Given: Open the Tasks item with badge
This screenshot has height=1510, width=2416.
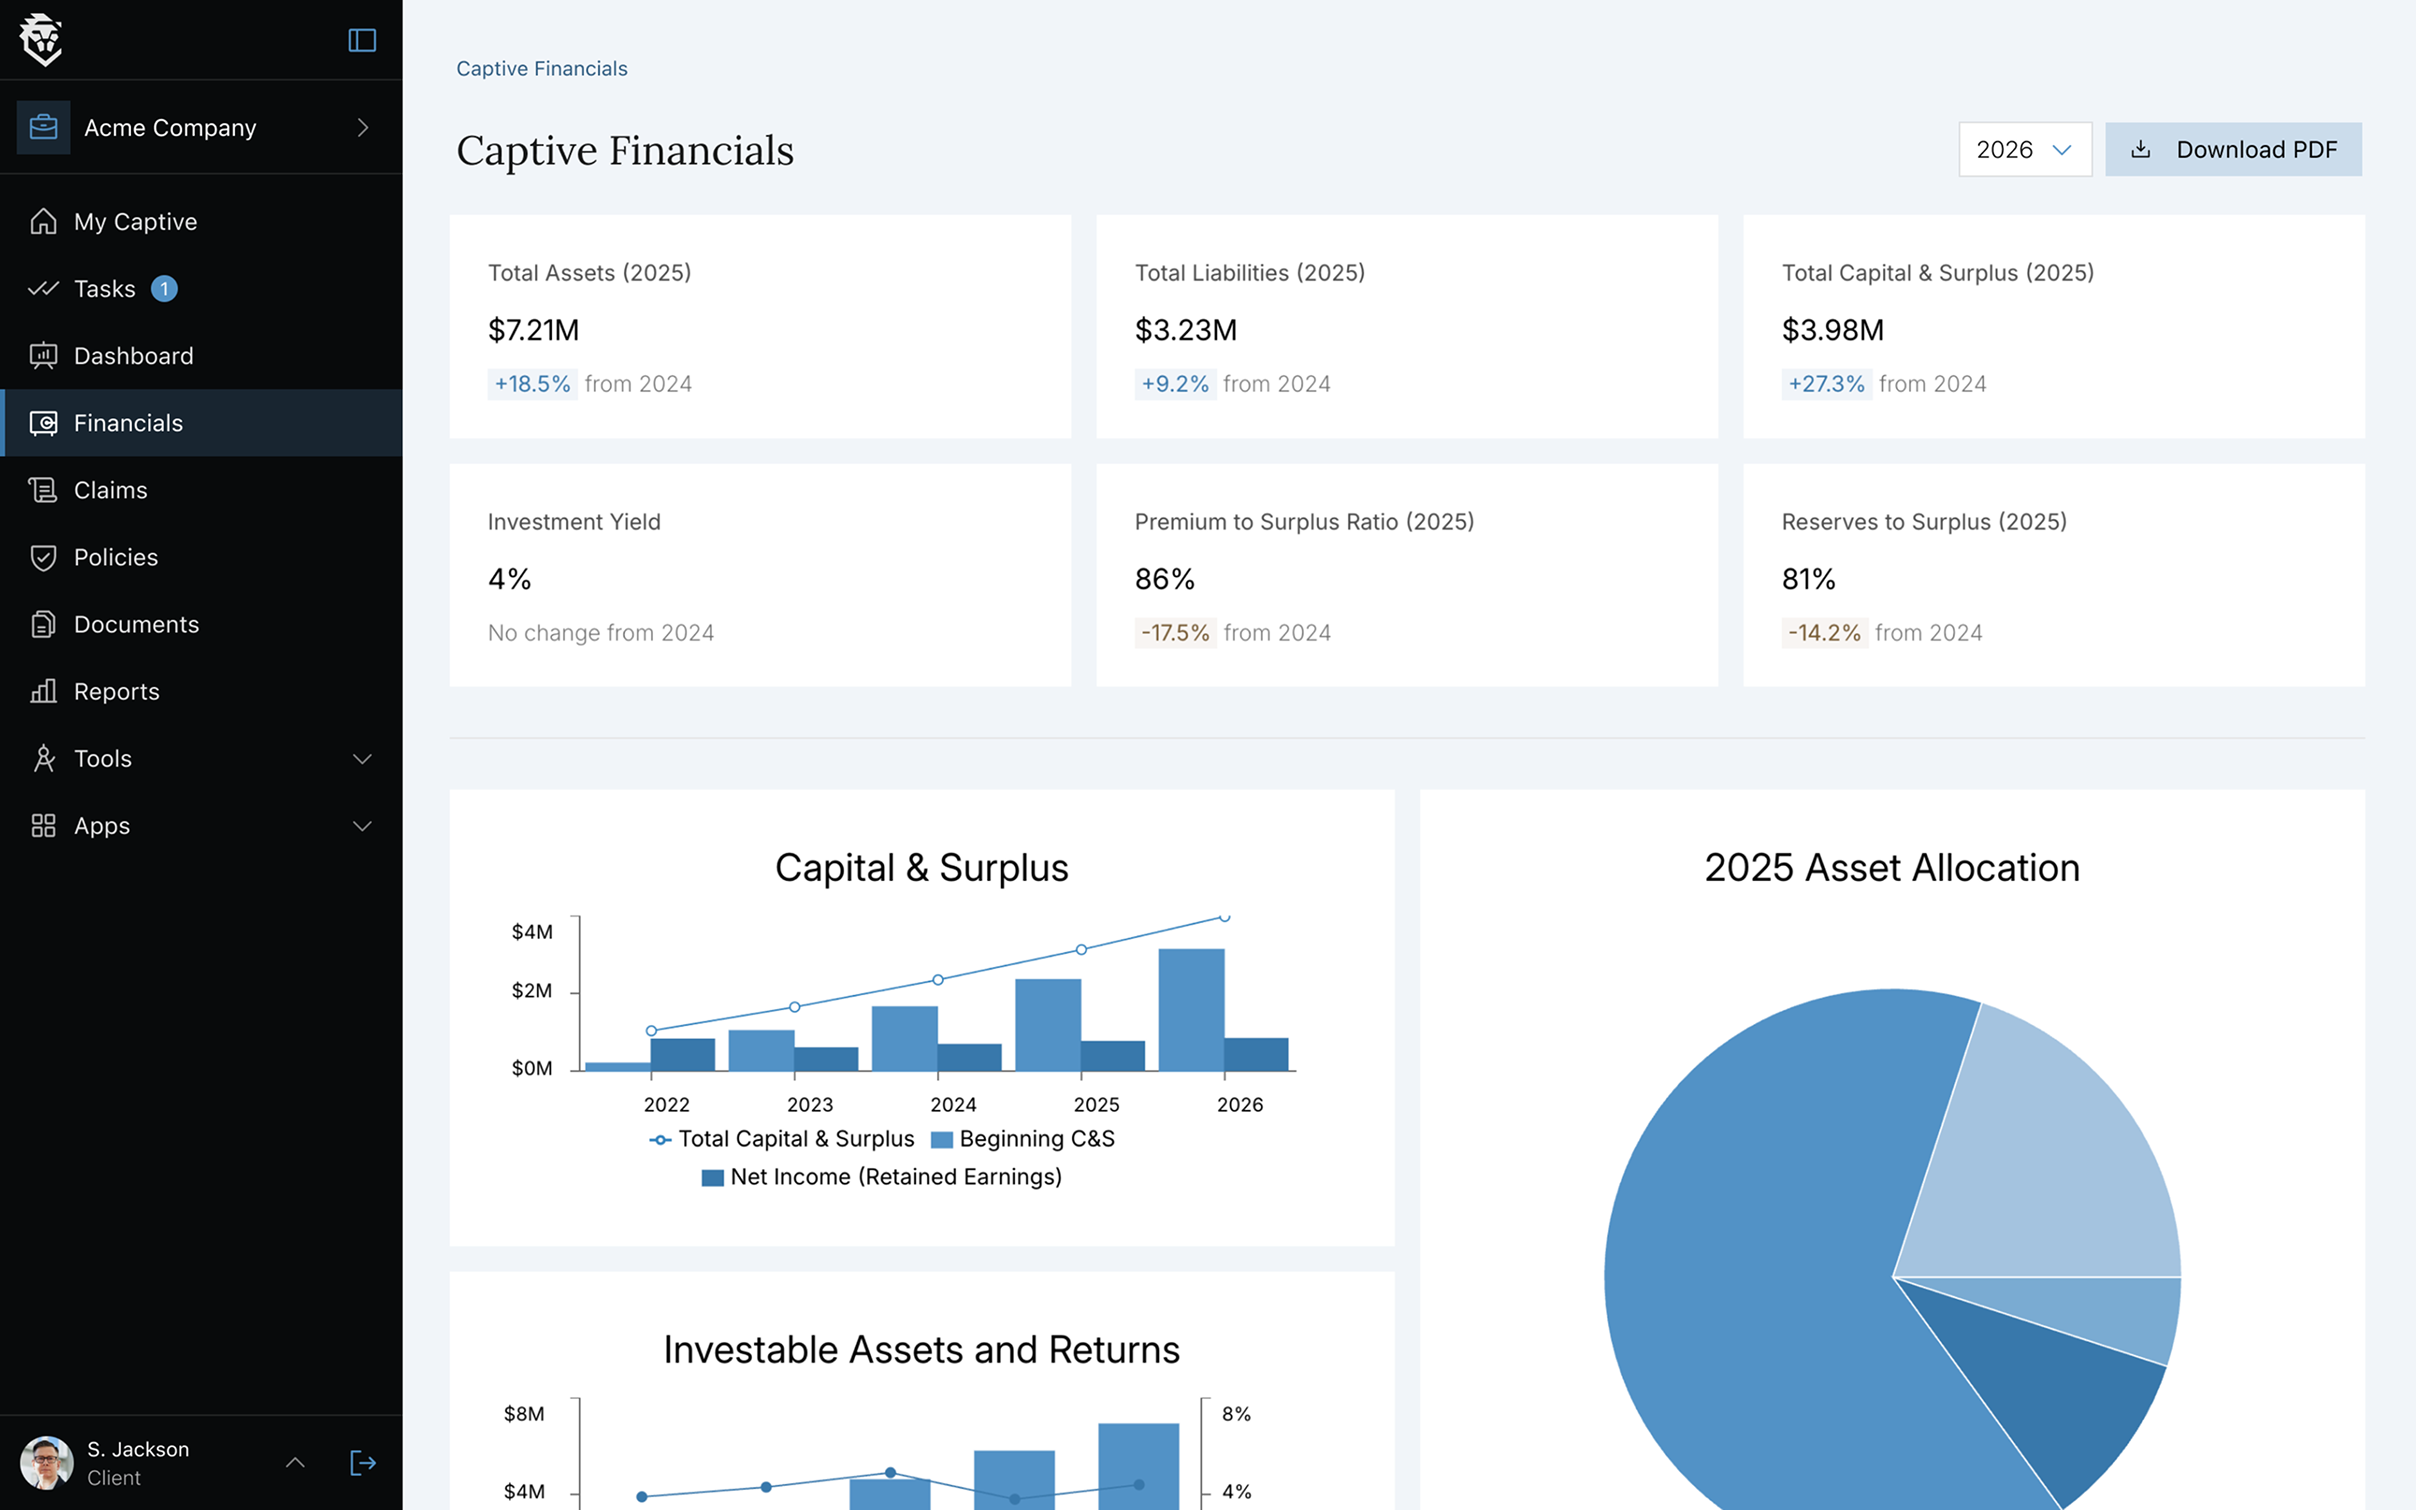Looking at the screenshot, I should (x=103, y=288).
